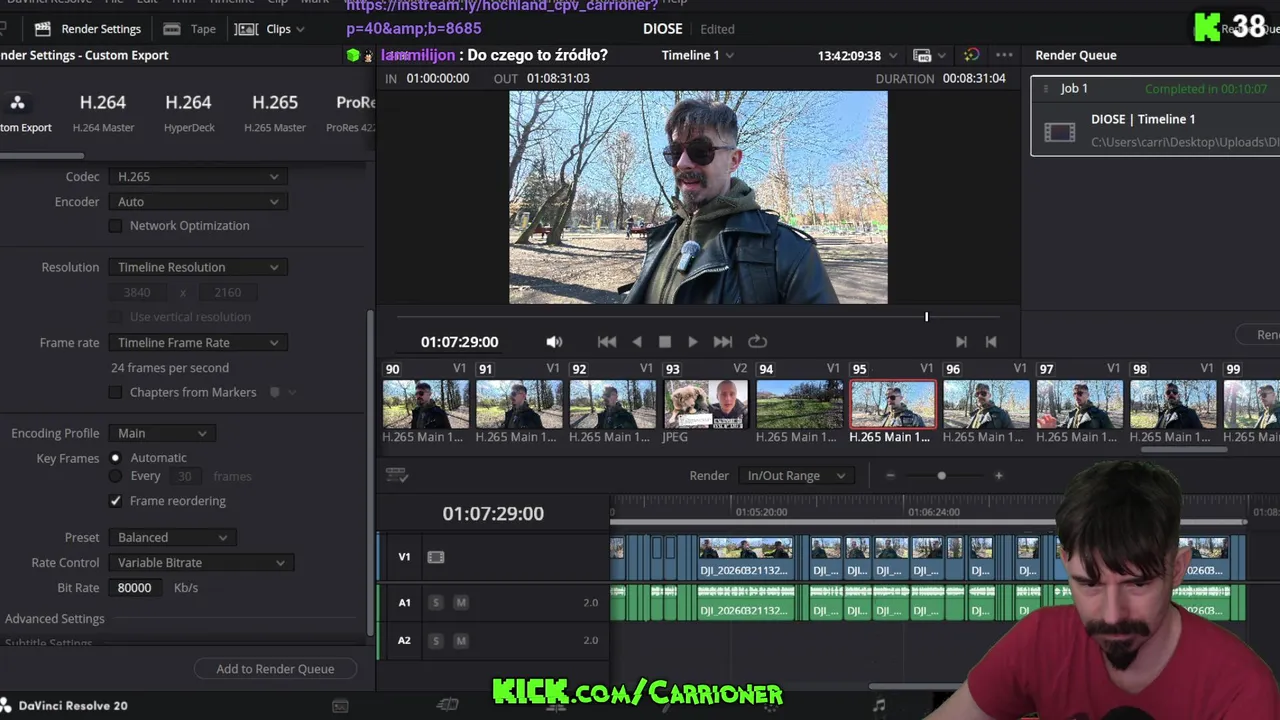Zoom in the timeline with plus
Image resolution: width=1280 pixels, height=720 pixels.
[x=998, y=476]
